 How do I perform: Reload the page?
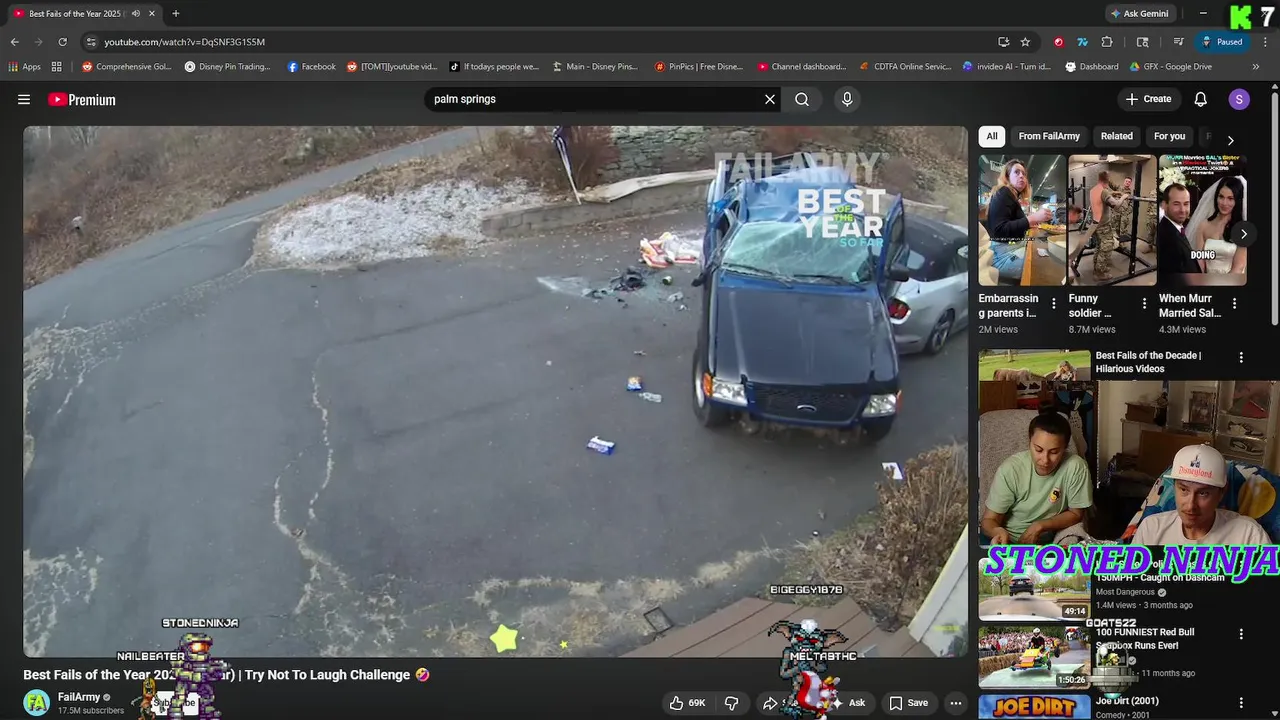(x=62, y=42)
